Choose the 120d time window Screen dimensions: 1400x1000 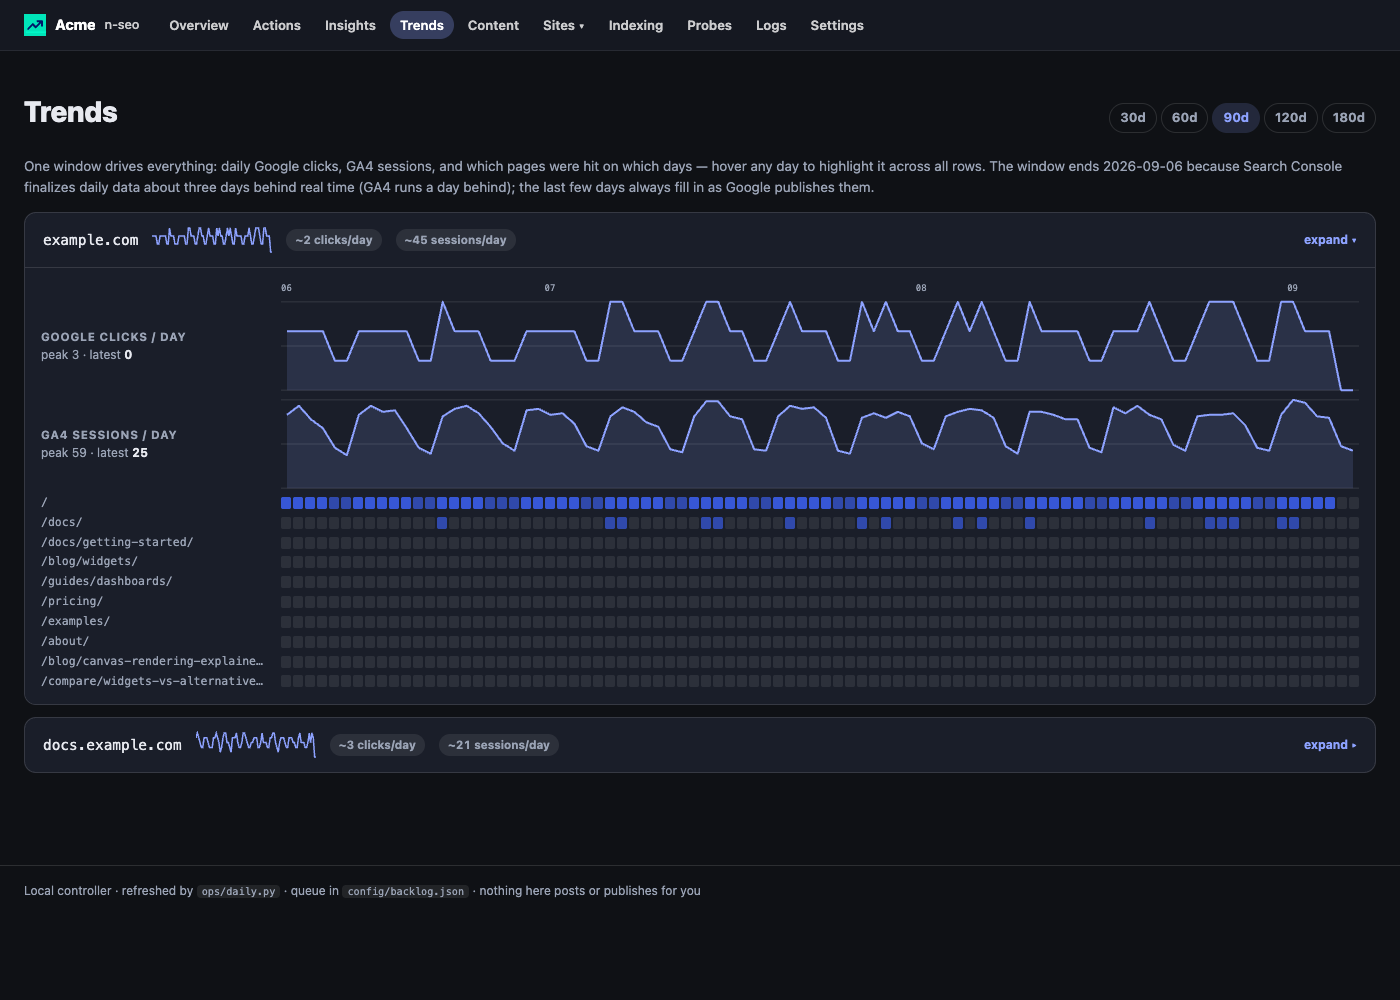1291,117
